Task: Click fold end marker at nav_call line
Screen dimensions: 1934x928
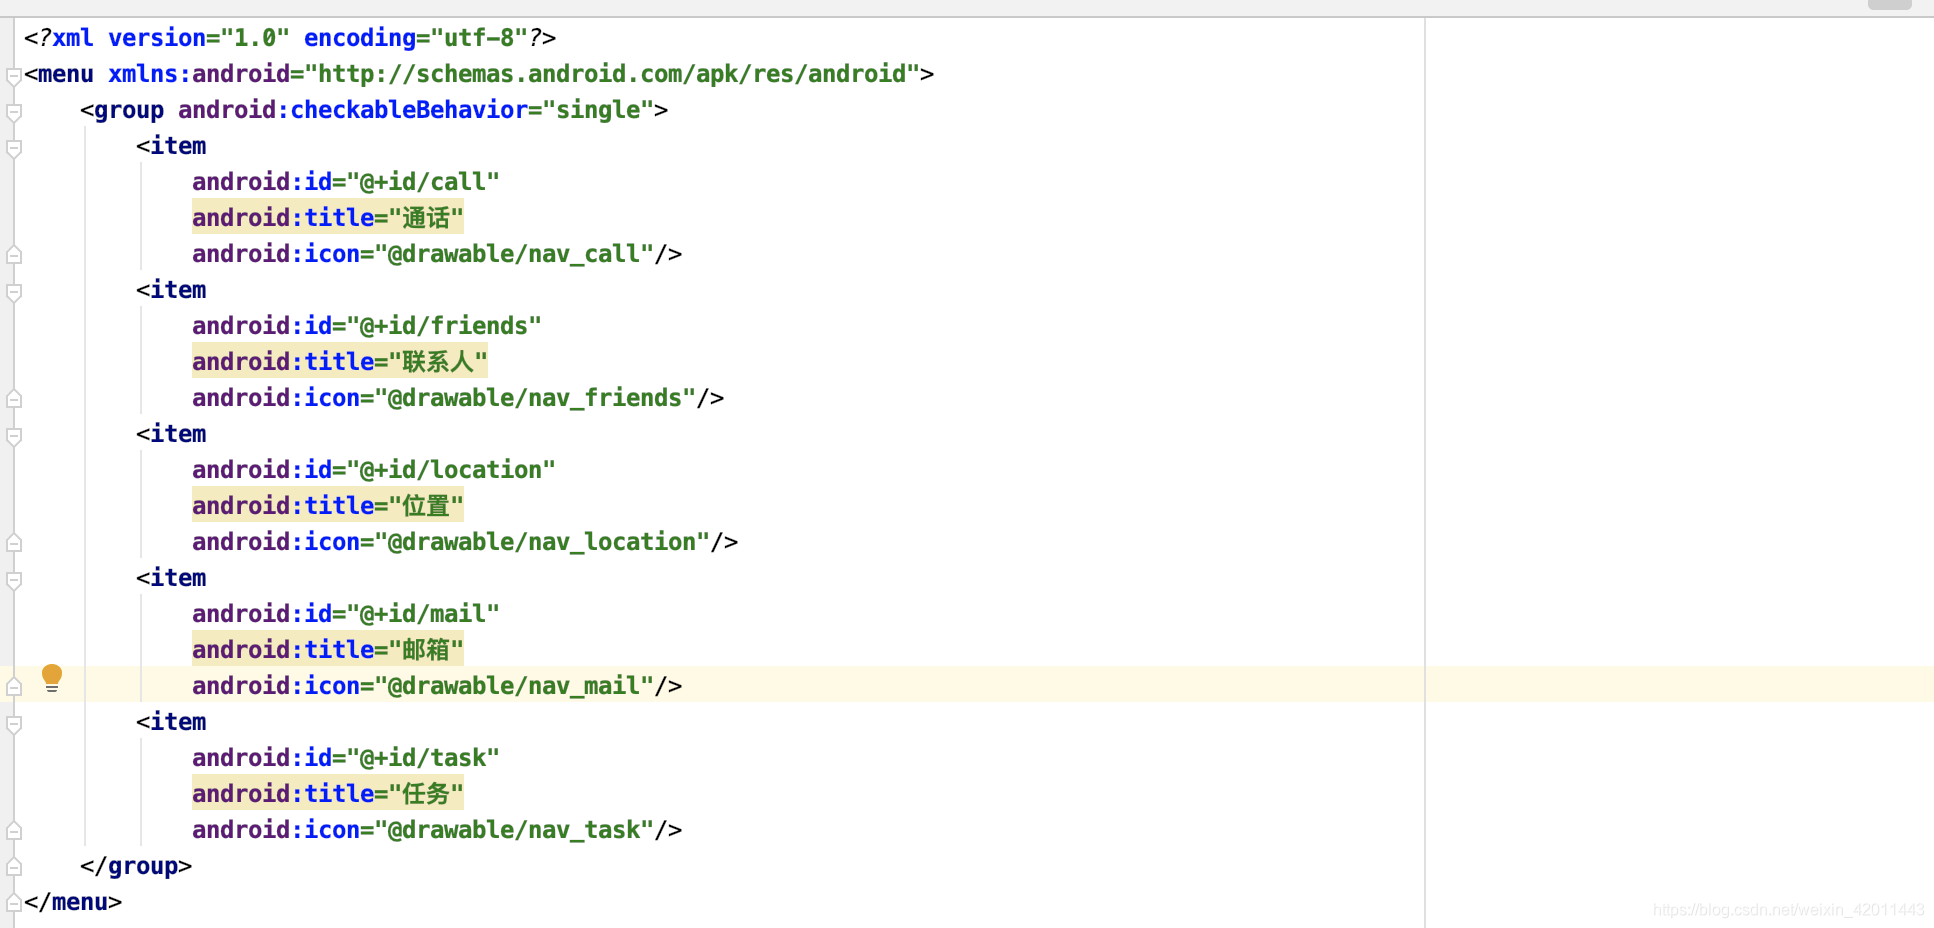Action: click(x=14, y=255)
